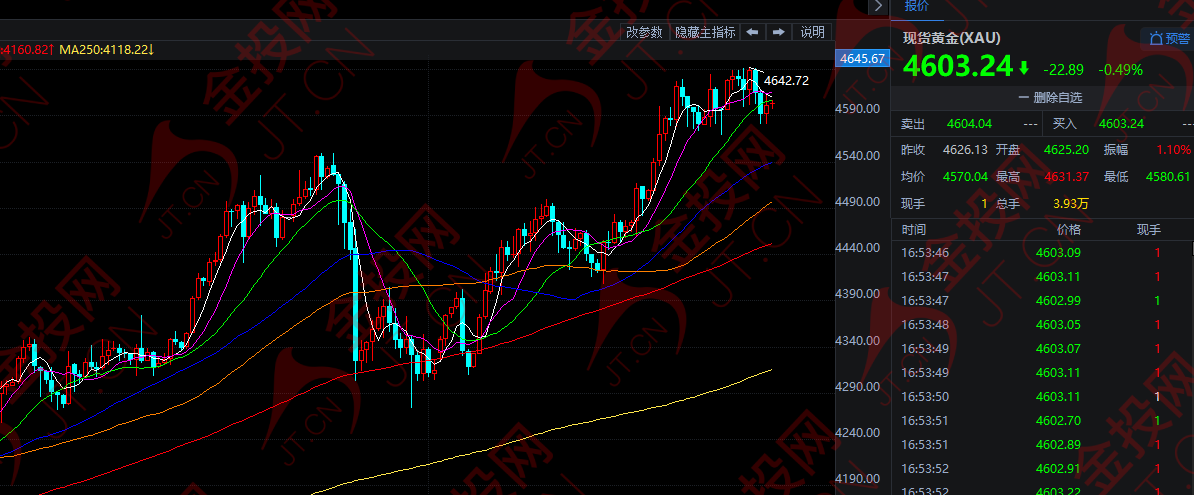The image size is (1194, 495).
Task: Open the 说明 description button
Action: (x=812, y=32)
